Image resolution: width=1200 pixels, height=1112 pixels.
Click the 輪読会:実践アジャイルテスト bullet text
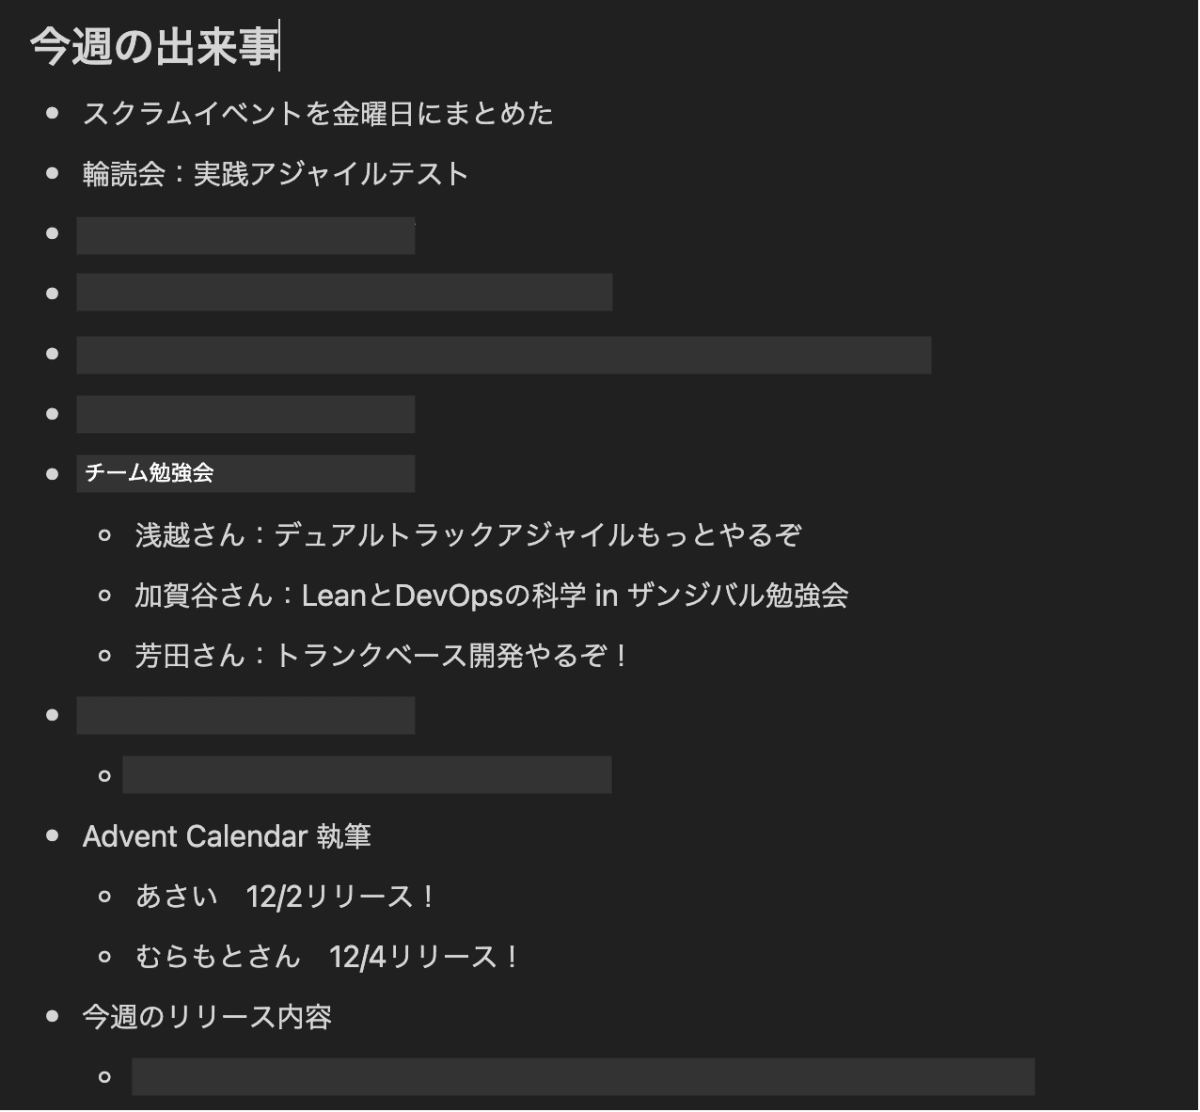[x=275, y=174]
